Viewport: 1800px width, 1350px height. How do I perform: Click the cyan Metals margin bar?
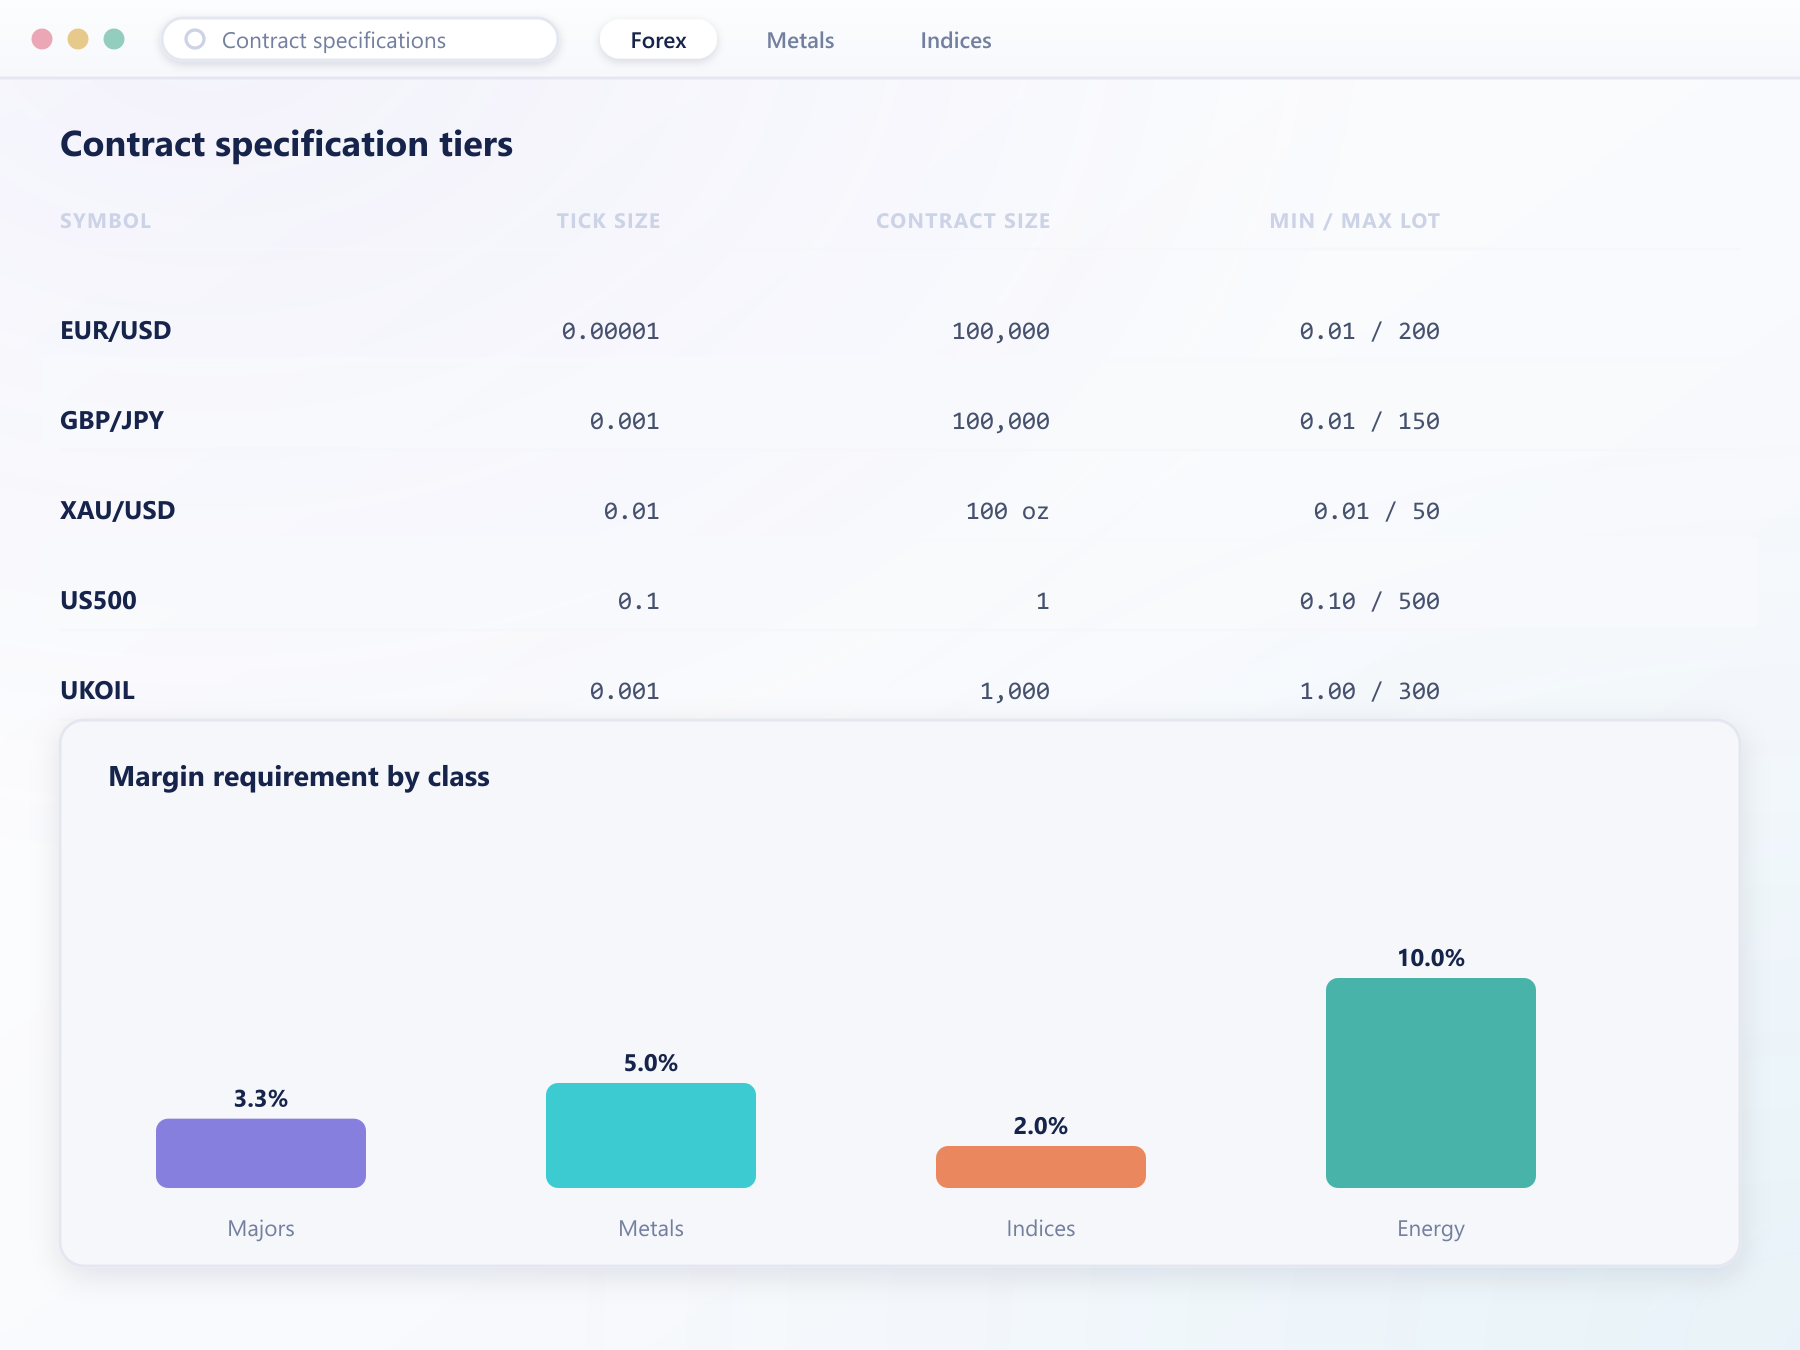651,1135
